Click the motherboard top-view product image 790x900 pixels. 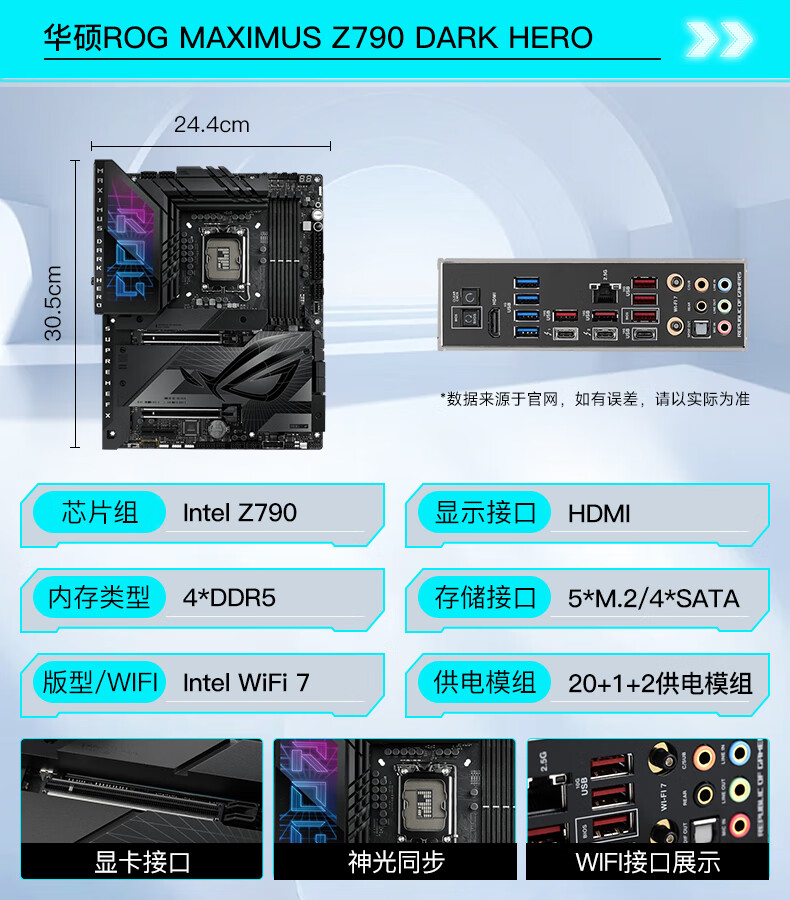[x=209, y=304]
